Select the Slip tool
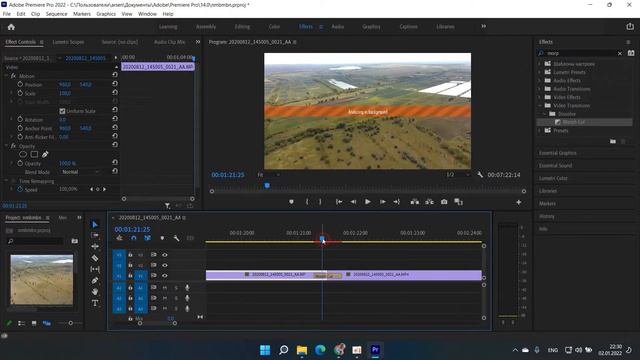This screenshot has height=360, width=640. click(95, 269)
